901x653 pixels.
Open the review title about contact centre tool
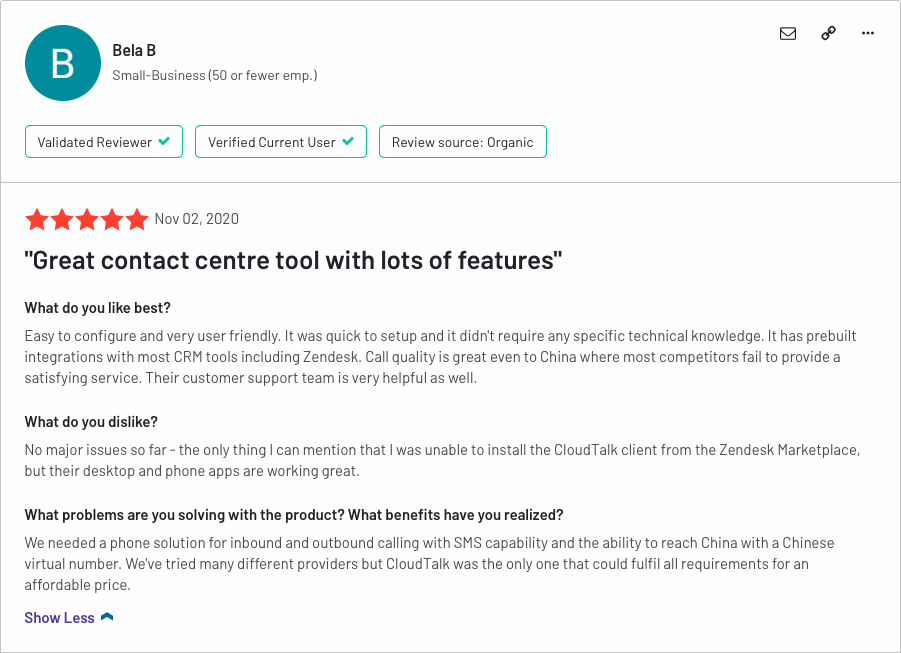pos(293,260)
